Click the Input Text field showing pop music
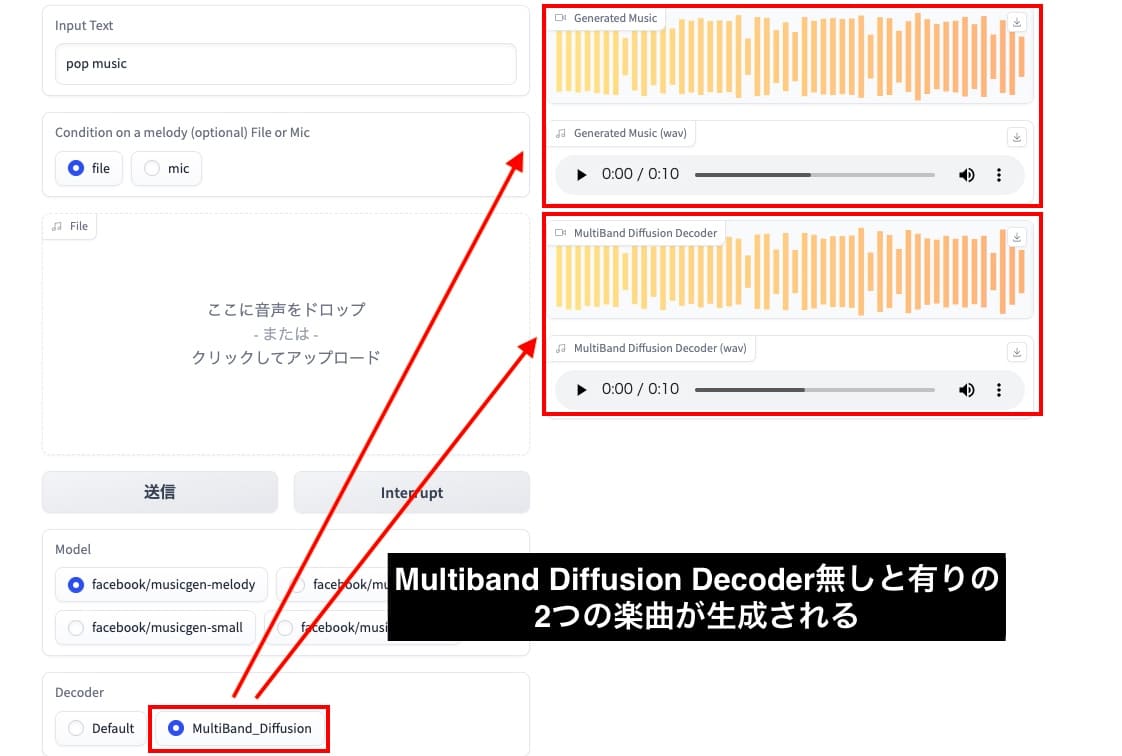Viewport: 1122px width, 756px height. click(x=283, y=63)
